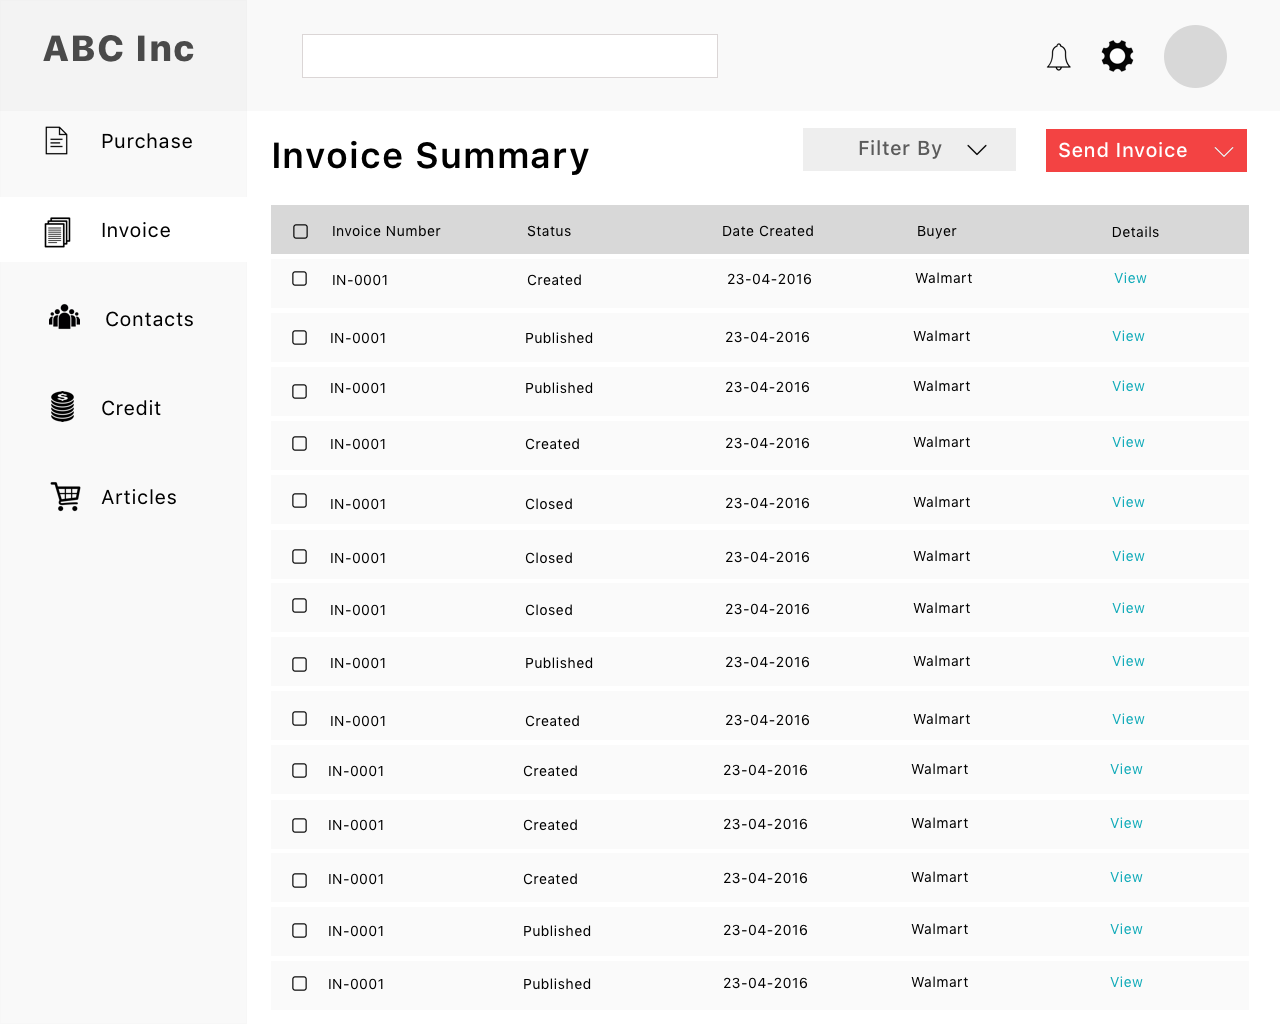Open the Send Invoice dropdown arrow
Screen dimensions: 1280x1024
(1224, 152)
